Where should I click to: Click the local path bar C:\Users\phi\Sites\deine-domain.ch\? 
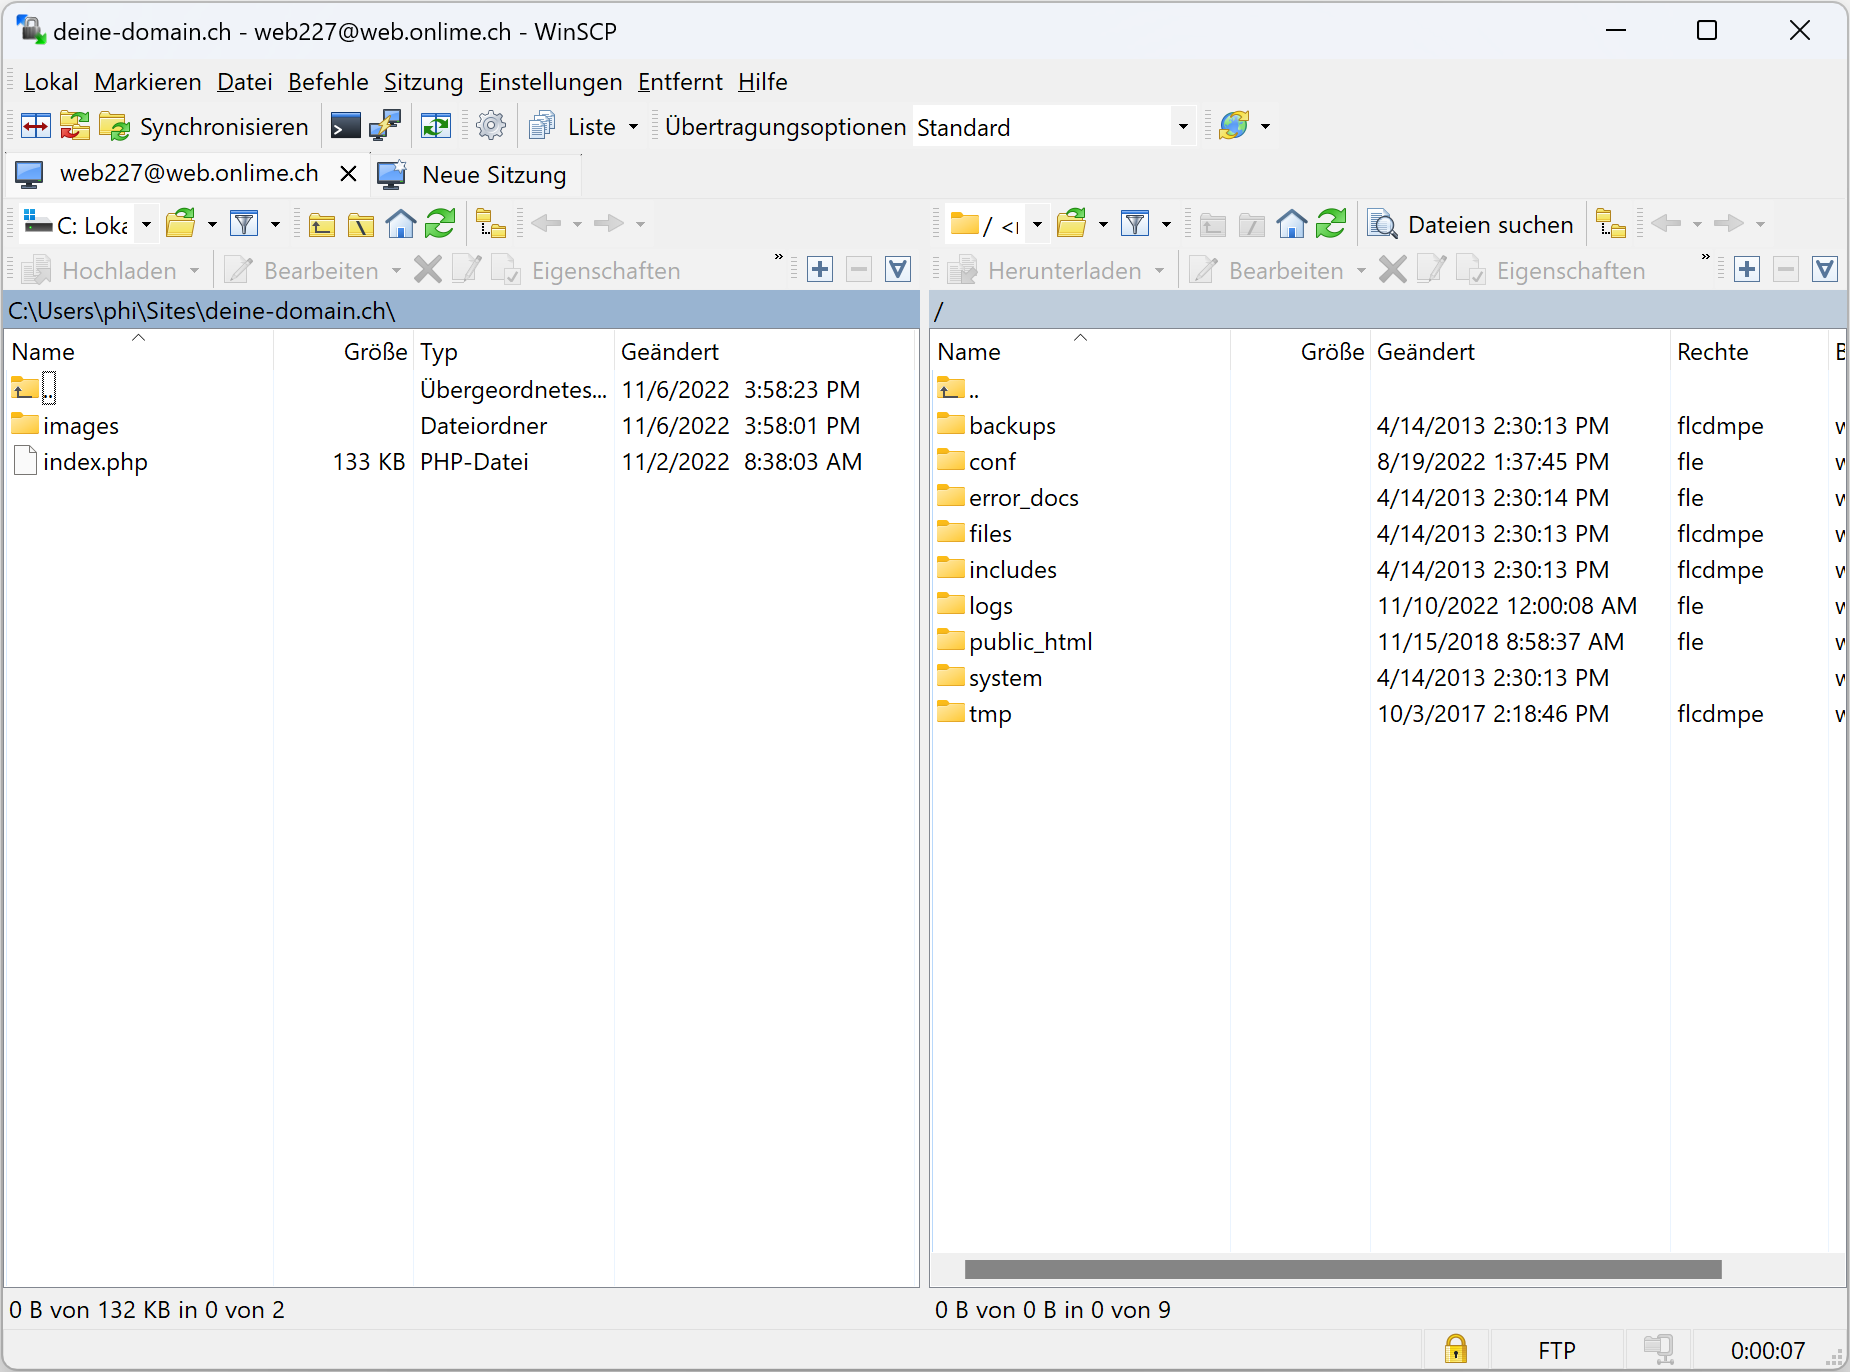pyautogui.click(x=461, y=311)
